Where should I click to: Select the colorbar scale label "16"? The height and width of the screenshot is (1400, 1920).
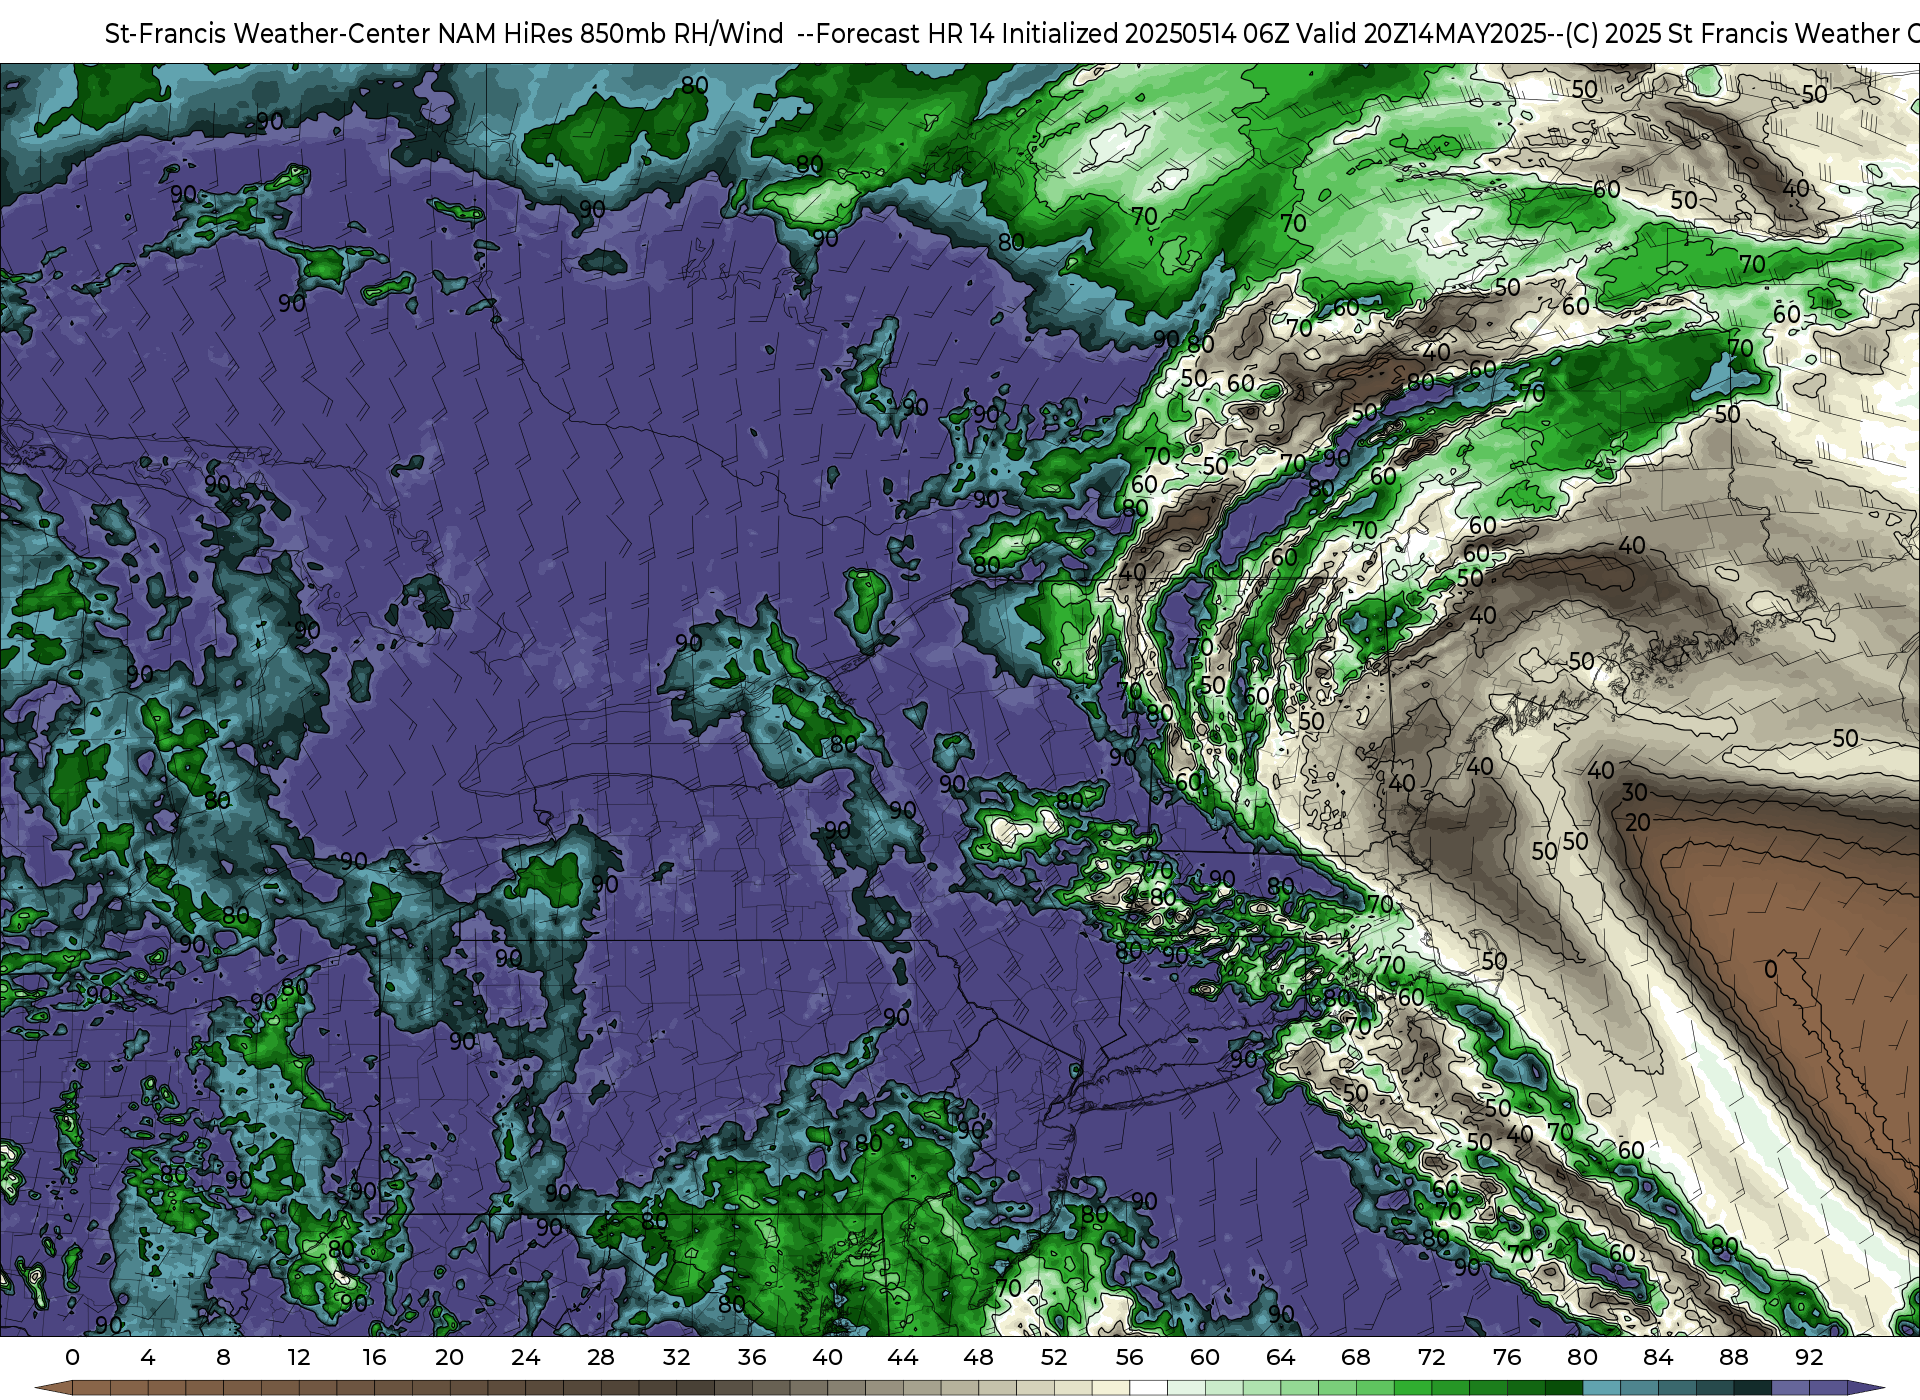[x=374, y=1357]
